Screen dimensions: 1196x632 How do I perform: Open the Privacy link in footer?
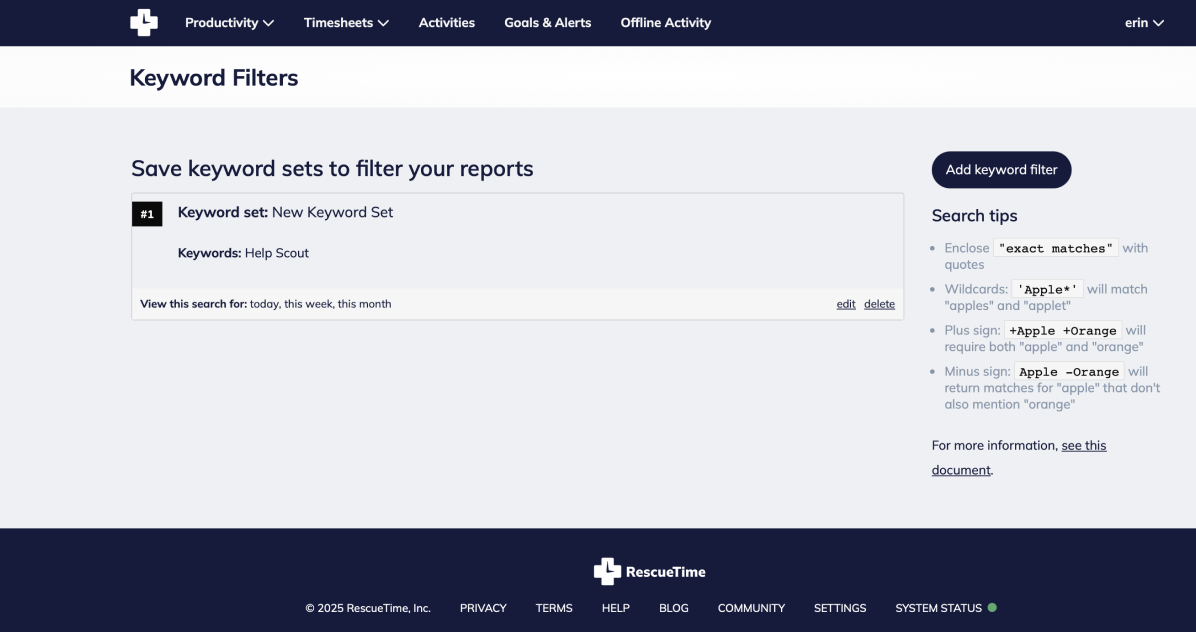(483, 608)
